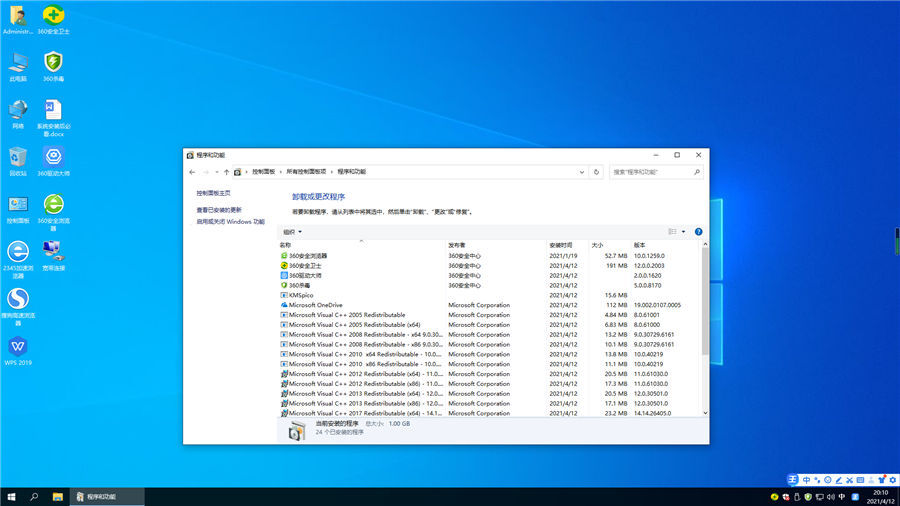Image resolution: width=900 pixels, height=506 pixels.
Task: Open the network tray icon
Action: [820, 497]
